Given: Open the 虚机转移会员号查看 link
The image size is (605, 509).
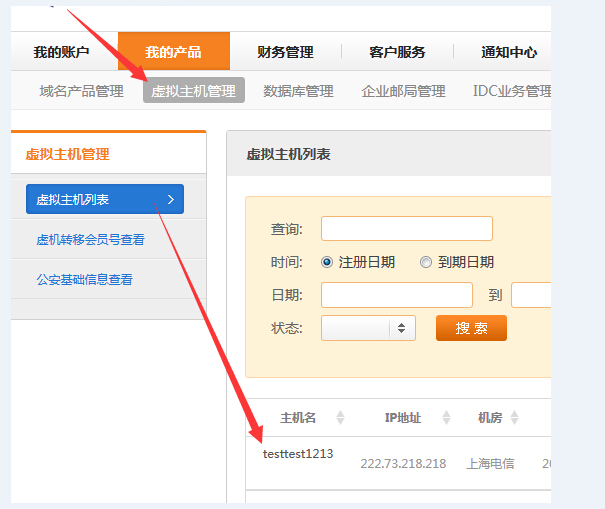Looking at the screenshot, I should pyautogui.click(x=90, y=239).
